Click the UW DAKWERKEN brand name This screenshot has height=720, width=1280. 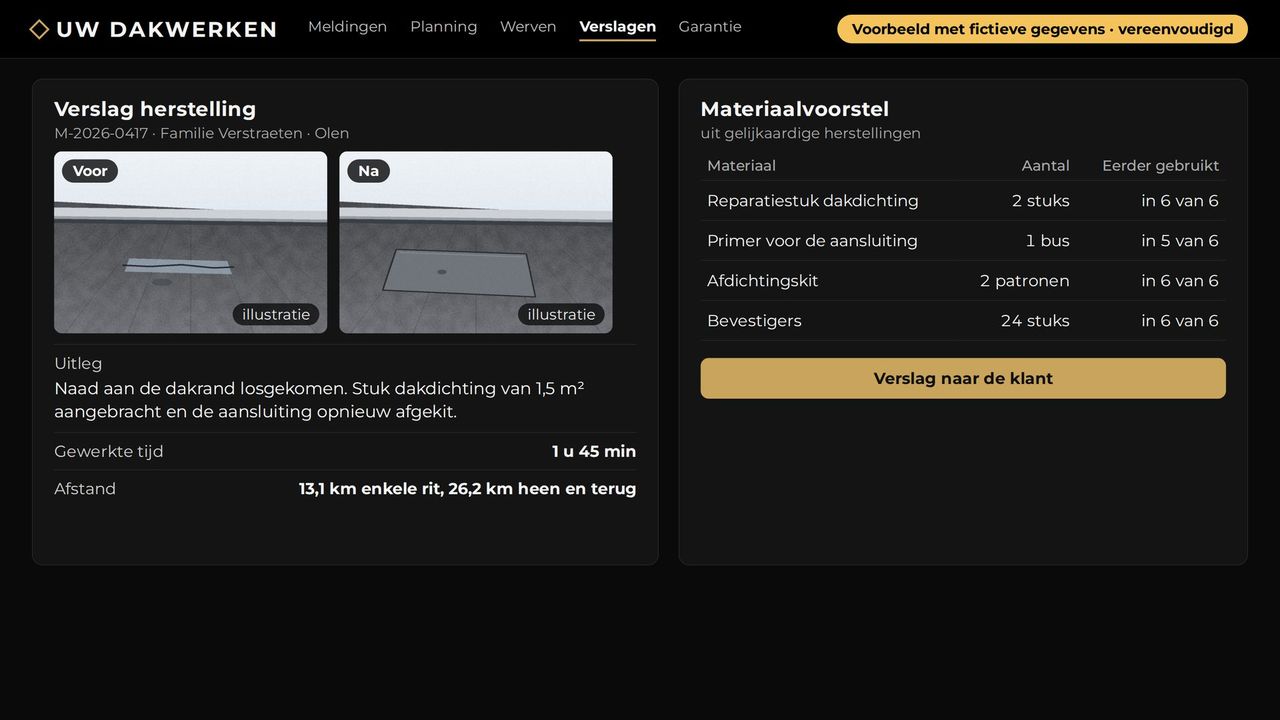(166, 29)
